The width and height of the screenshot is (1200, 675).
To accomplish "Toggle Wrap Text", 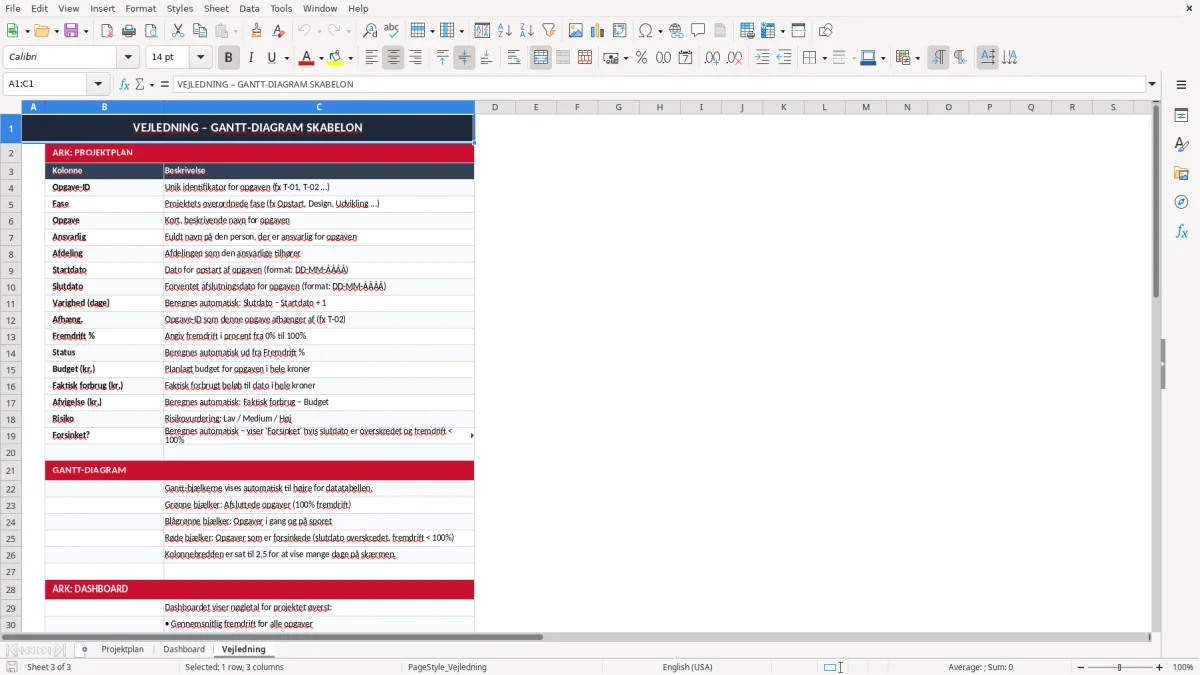I will (x=514, y=58).
